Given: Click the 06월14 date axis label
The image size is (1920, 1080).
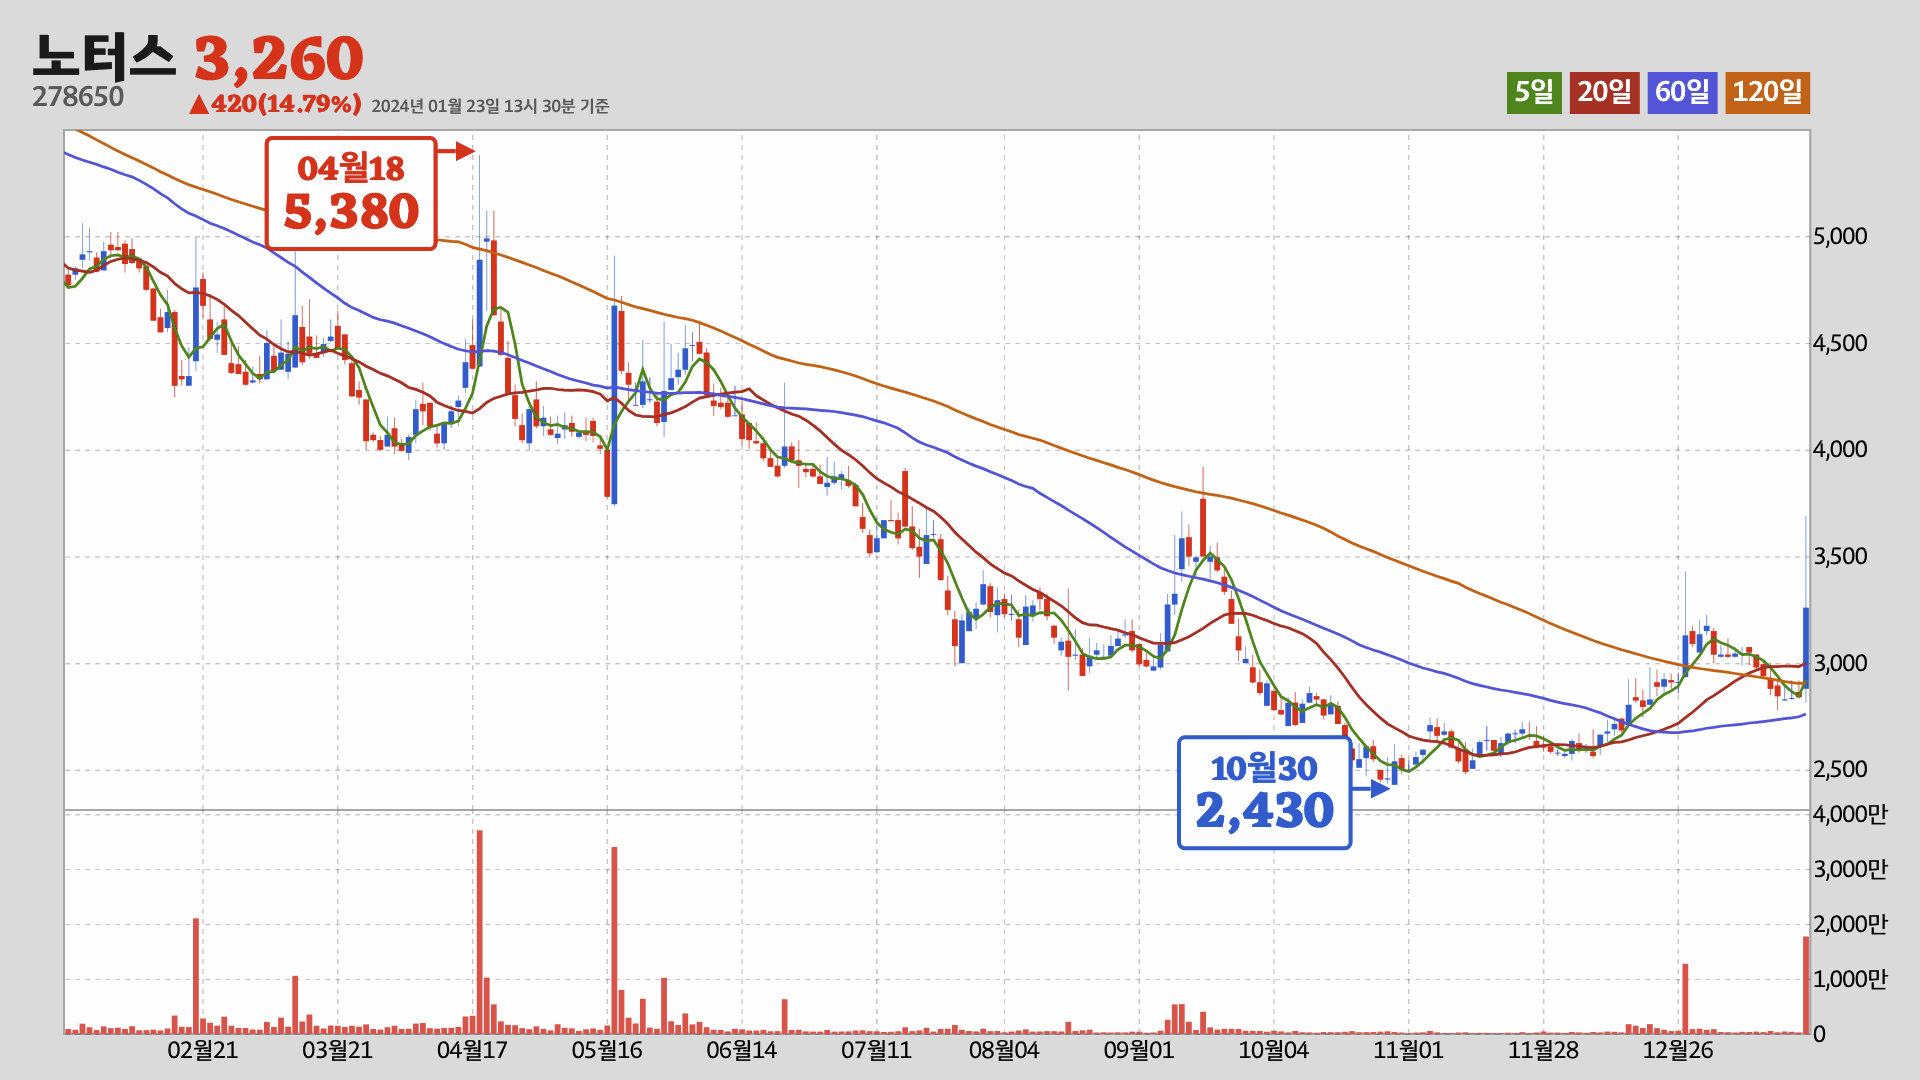Looking at the screenshot, I should (x=742, y=1051).
